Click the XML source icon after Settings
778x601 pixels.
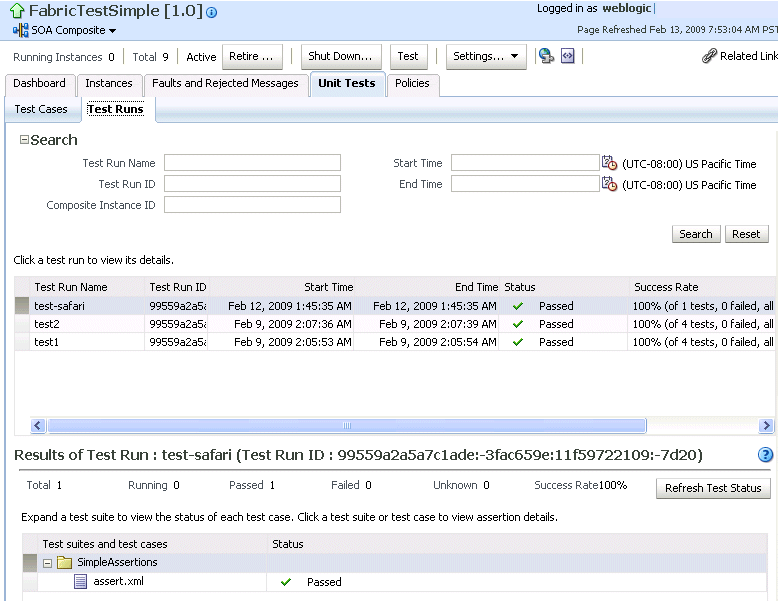[x=567, y=56]
